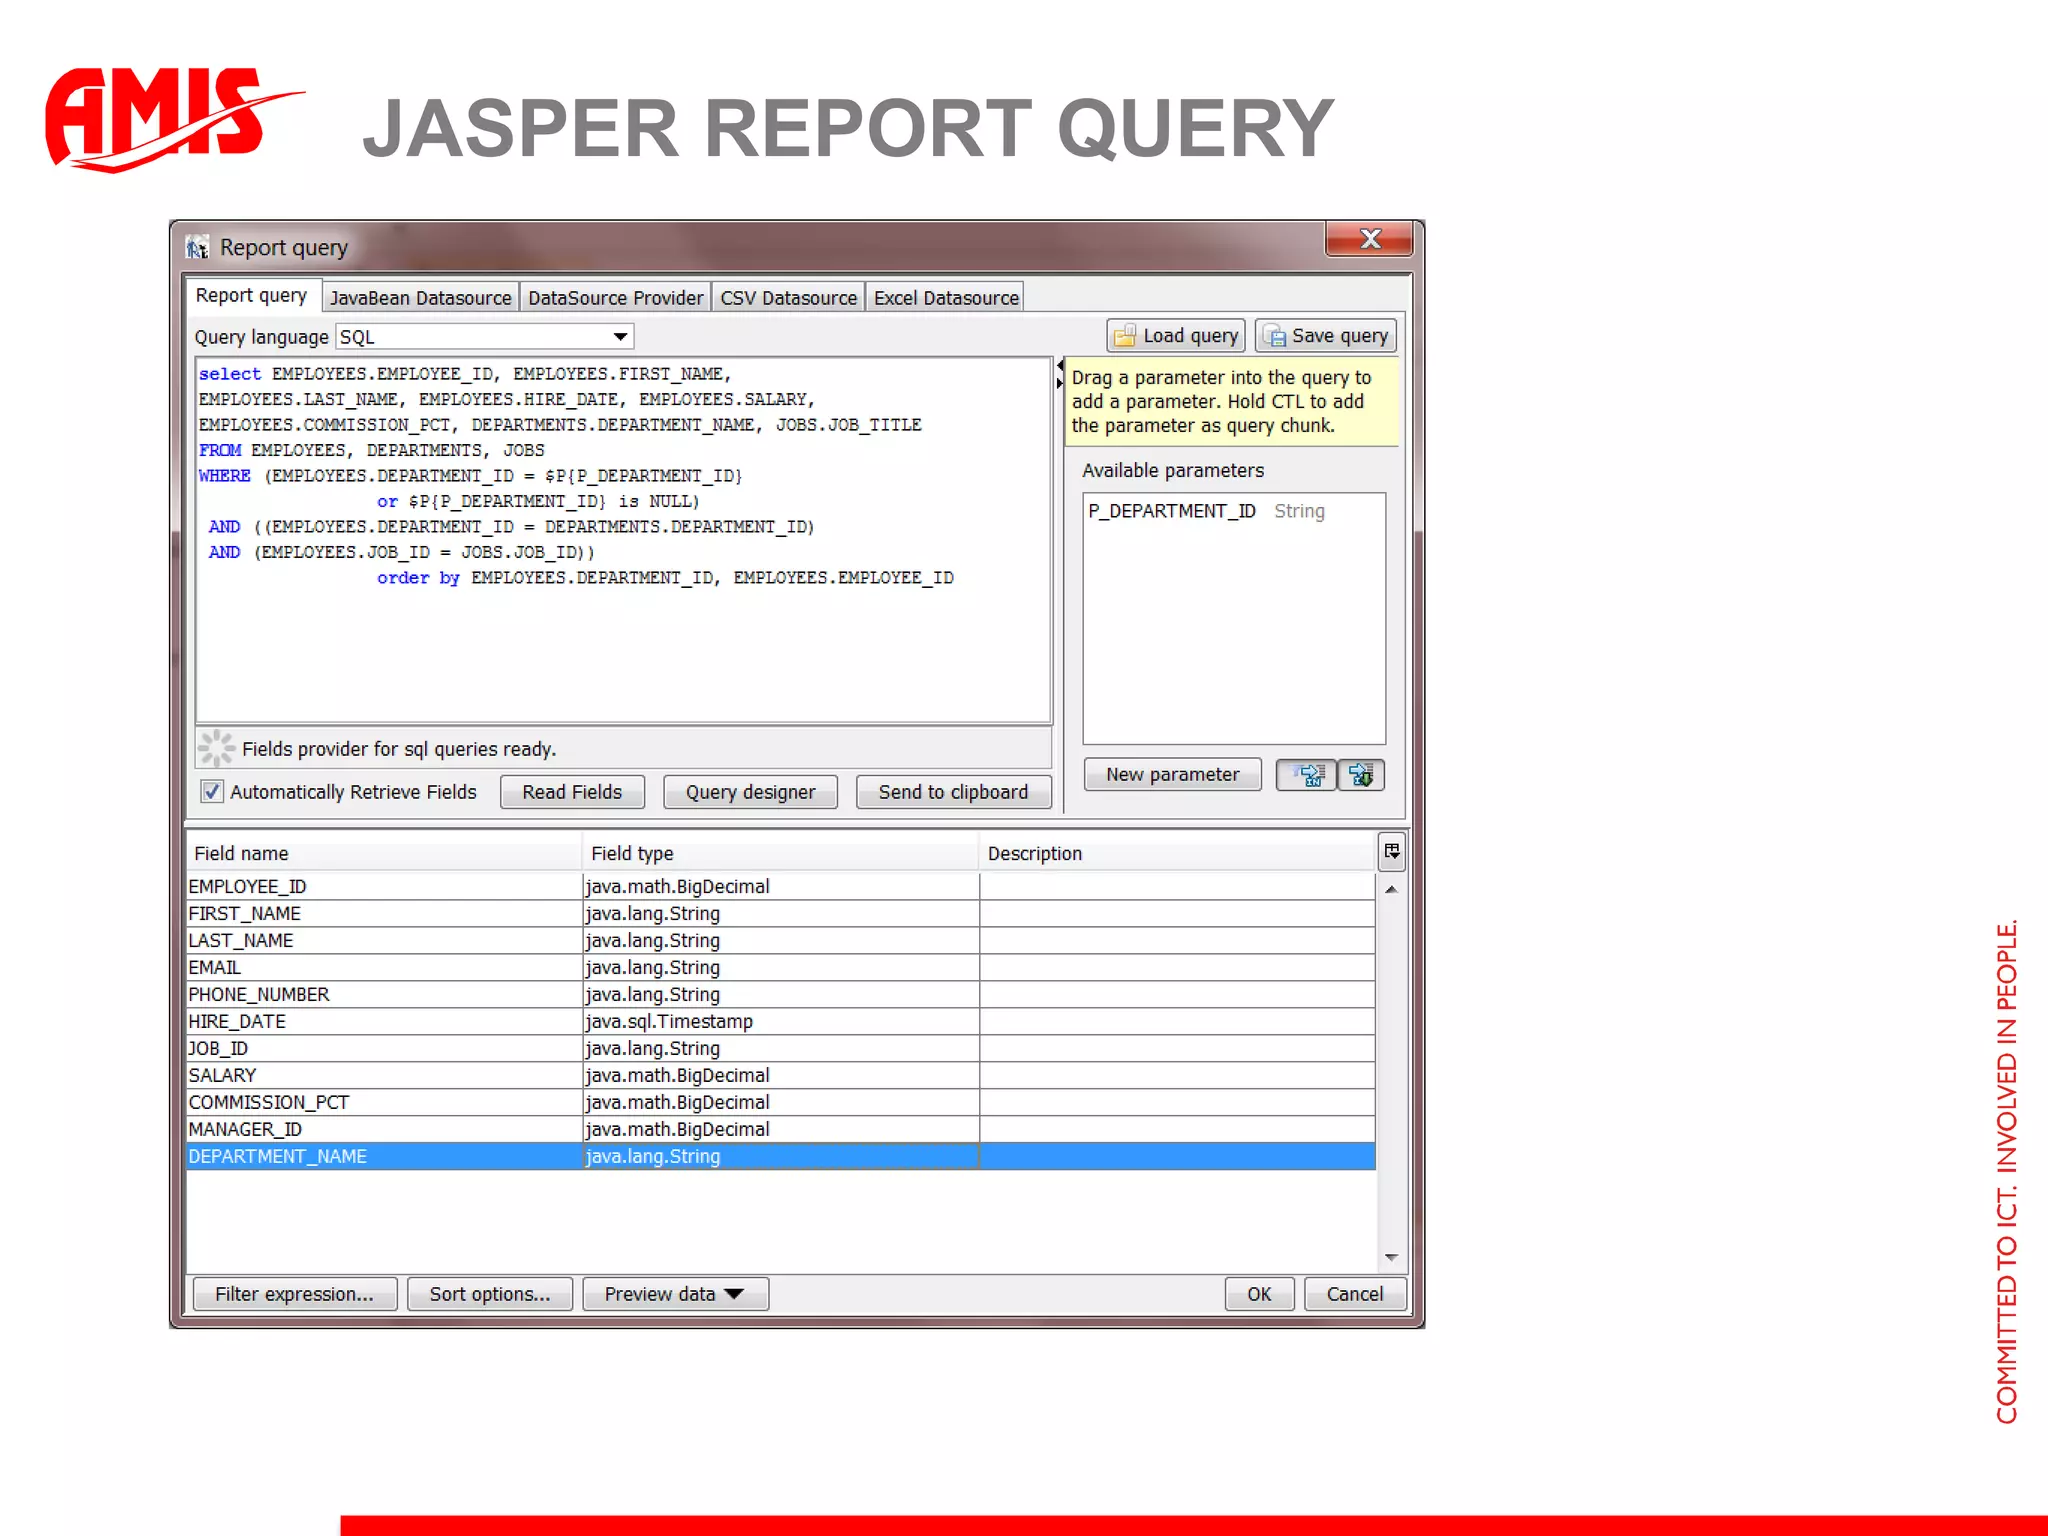The width and height of the screenshot is (2048, 1536).
Task: Click the Description column header
Action: coord(1178,853)
